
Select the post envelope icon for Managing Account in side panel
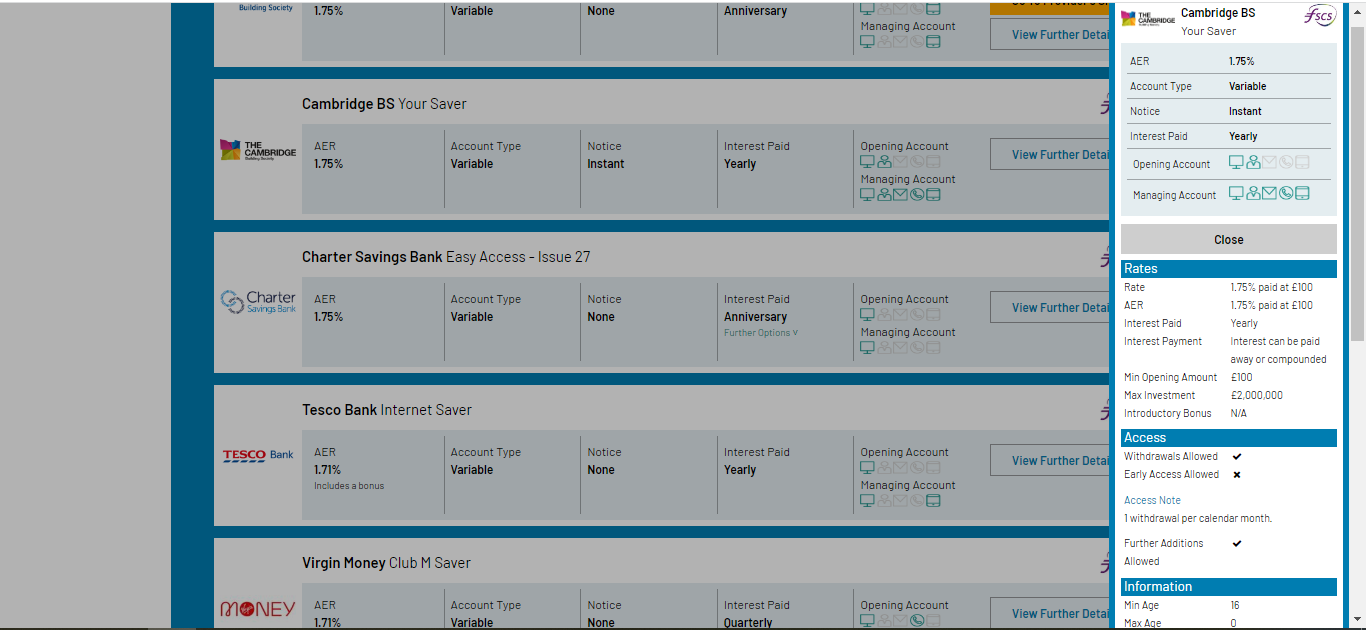point(1270,193)
